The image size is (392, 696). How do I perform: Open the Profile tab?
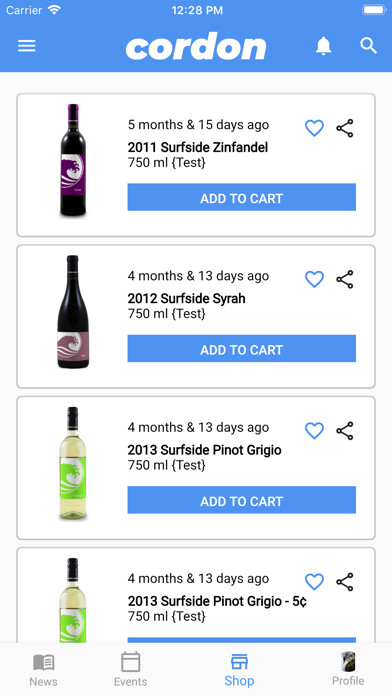[x=348, y=669]
